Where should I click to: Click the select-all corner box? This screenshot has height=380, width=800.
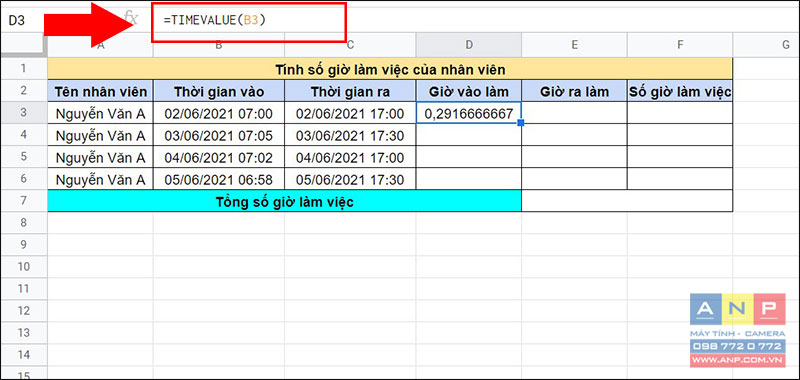point(24,45)
